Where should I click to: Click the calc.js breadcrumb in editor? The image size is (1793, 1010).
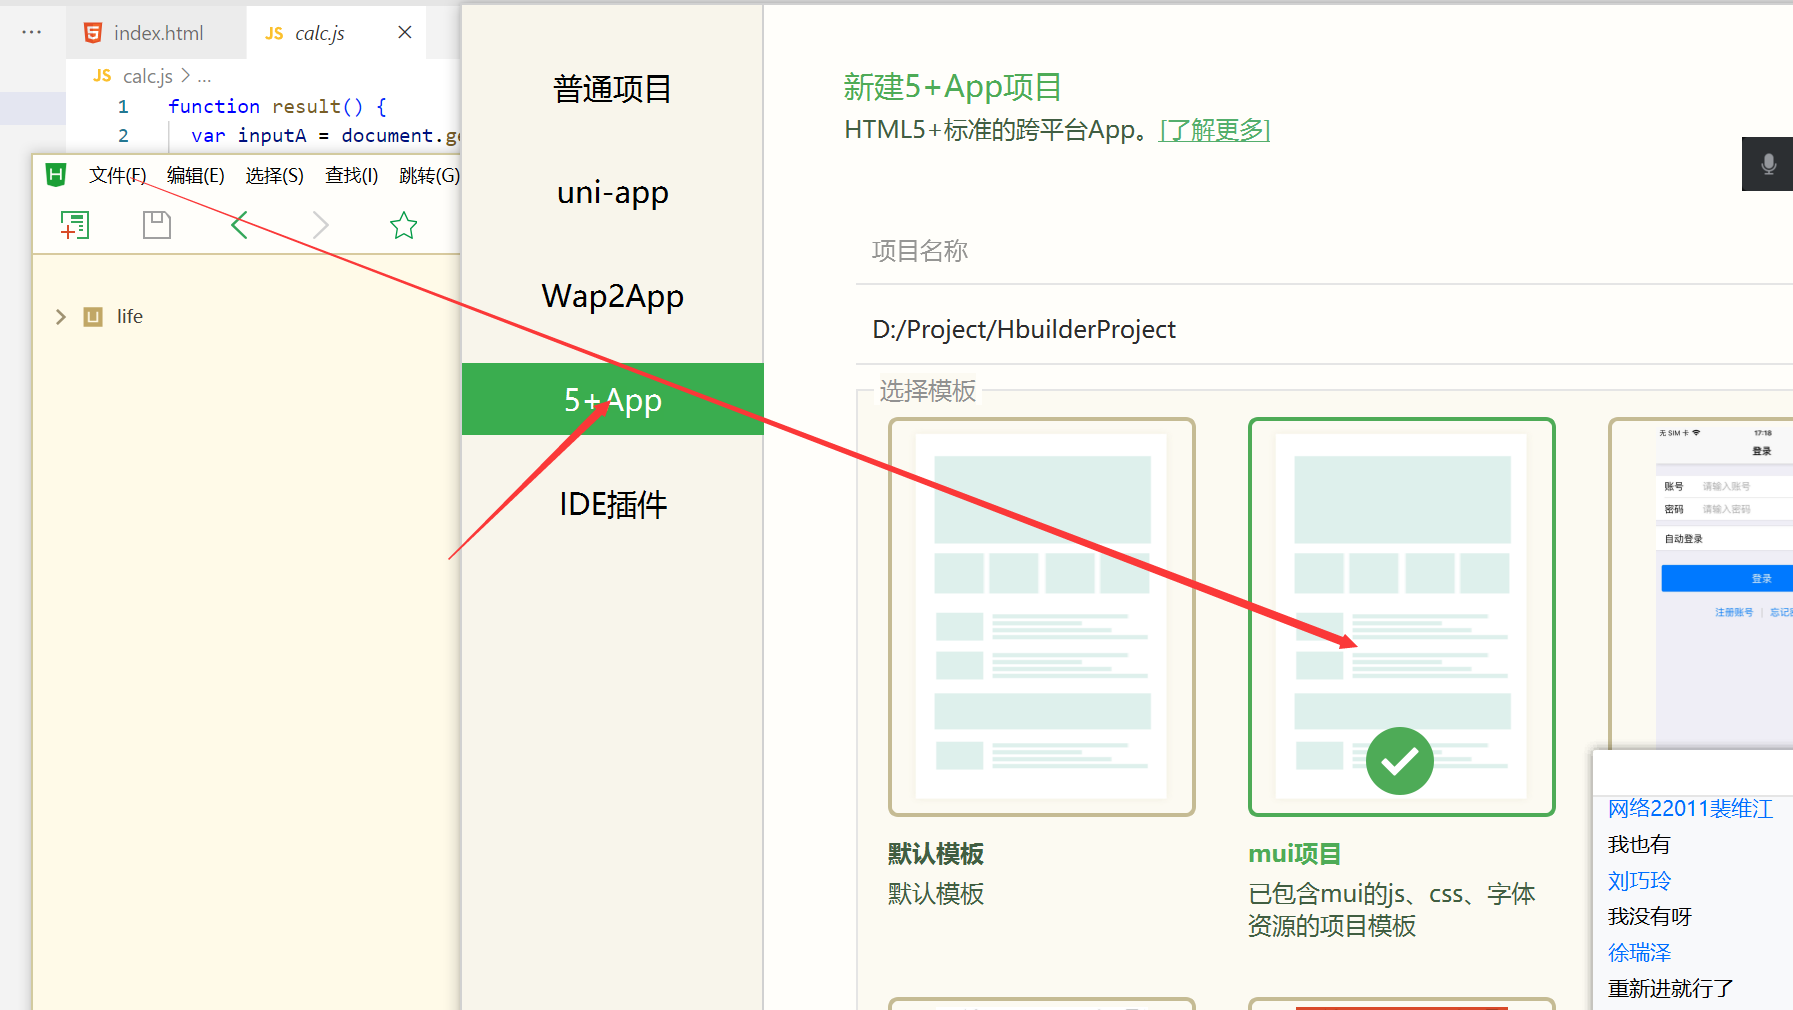click(x=147, y=76)
